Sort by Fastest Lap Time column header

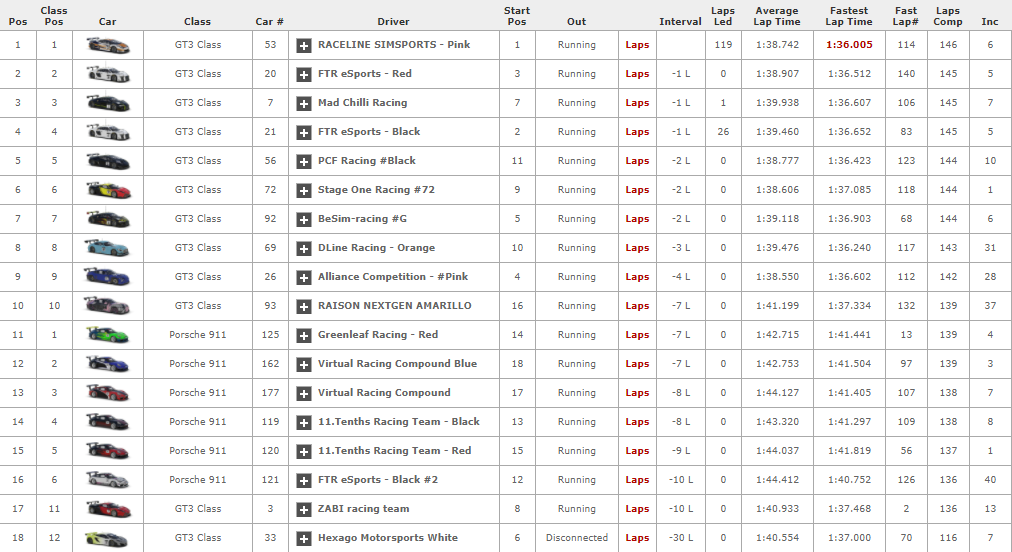tap(849, 16)
